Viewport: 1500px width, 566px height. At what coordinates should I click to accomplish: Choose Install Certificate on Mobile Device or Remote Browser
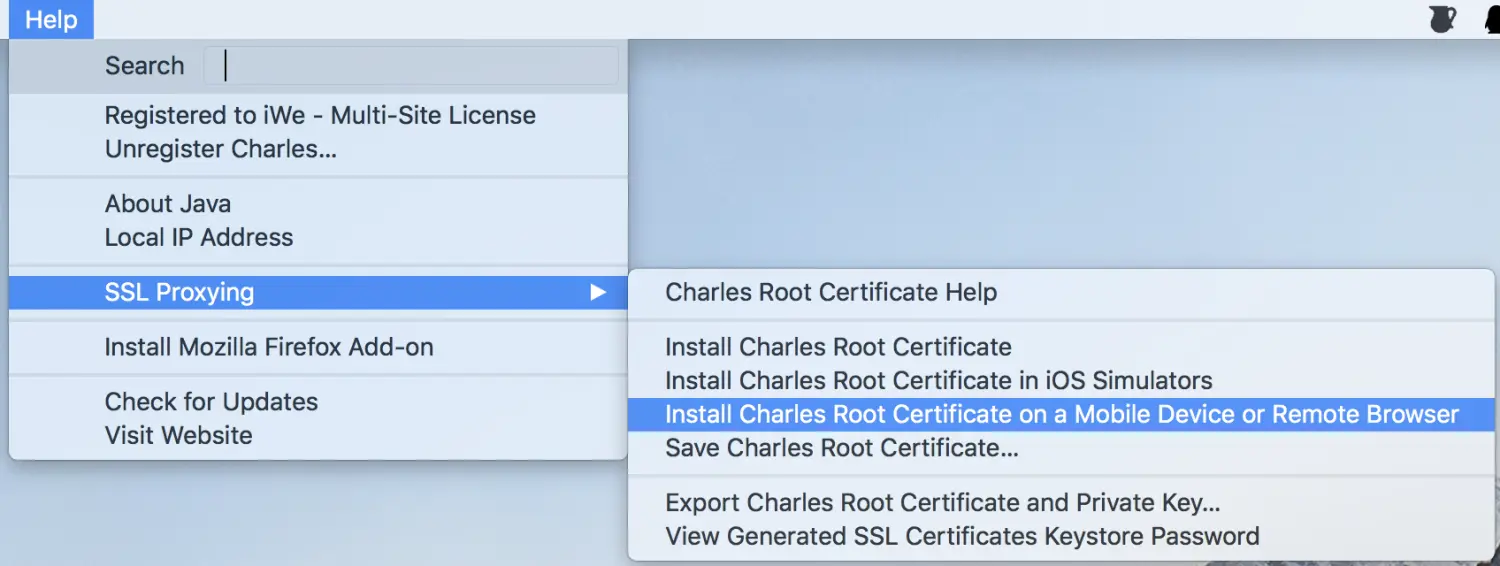pyautogui.click(x=1061, y=414)
